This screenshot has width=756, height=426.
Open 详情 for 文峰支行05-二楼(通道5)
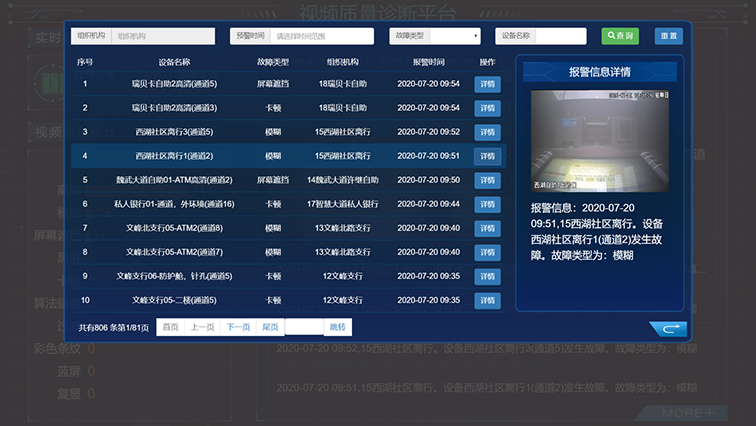click(x=487, y=300)
